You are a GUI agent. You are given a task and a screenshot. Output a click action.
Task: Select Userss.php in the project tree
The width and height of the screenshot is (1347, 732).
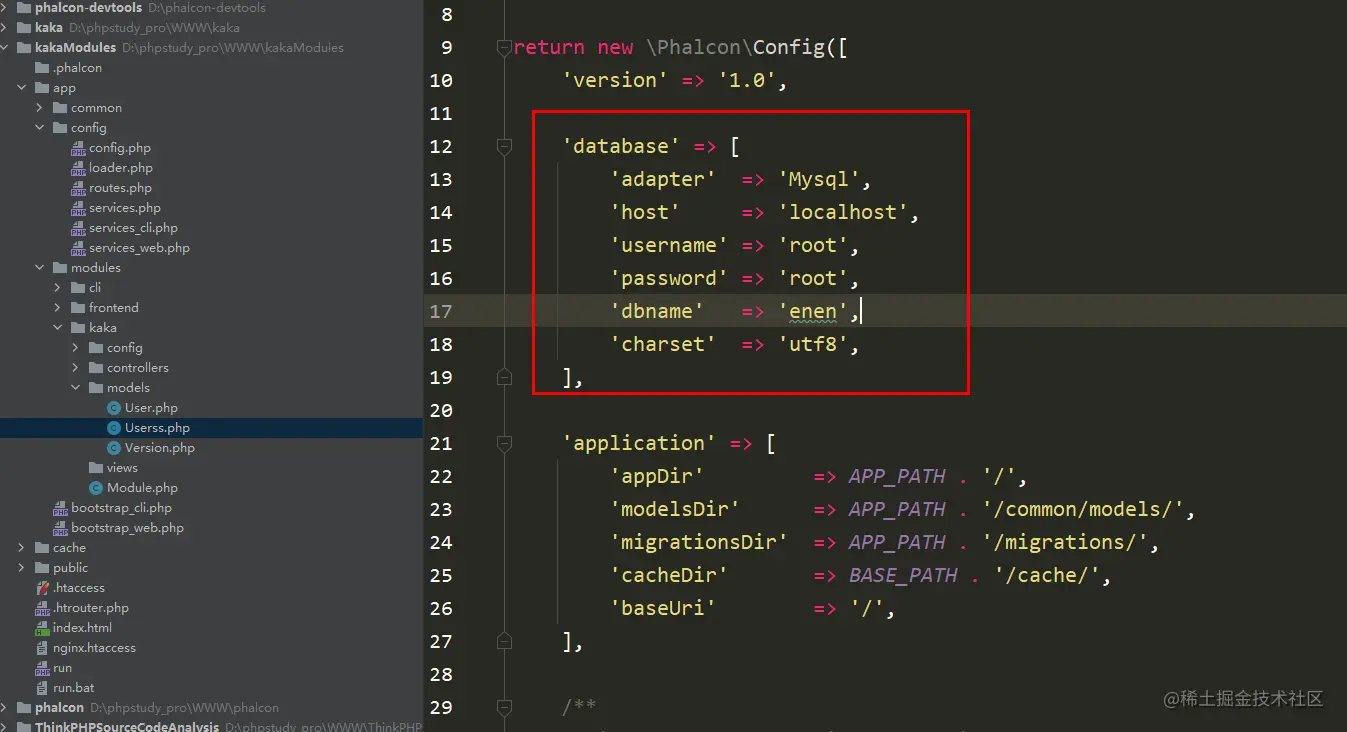[x=211, y=428]
